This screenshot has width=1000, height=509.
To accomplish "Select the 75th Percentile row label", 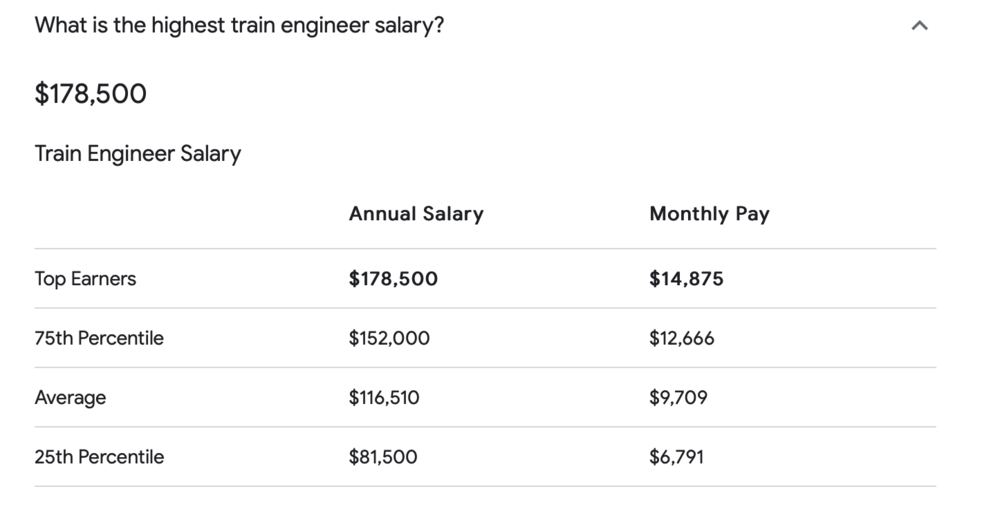I will pyautogui.click(x=99, y=338).
